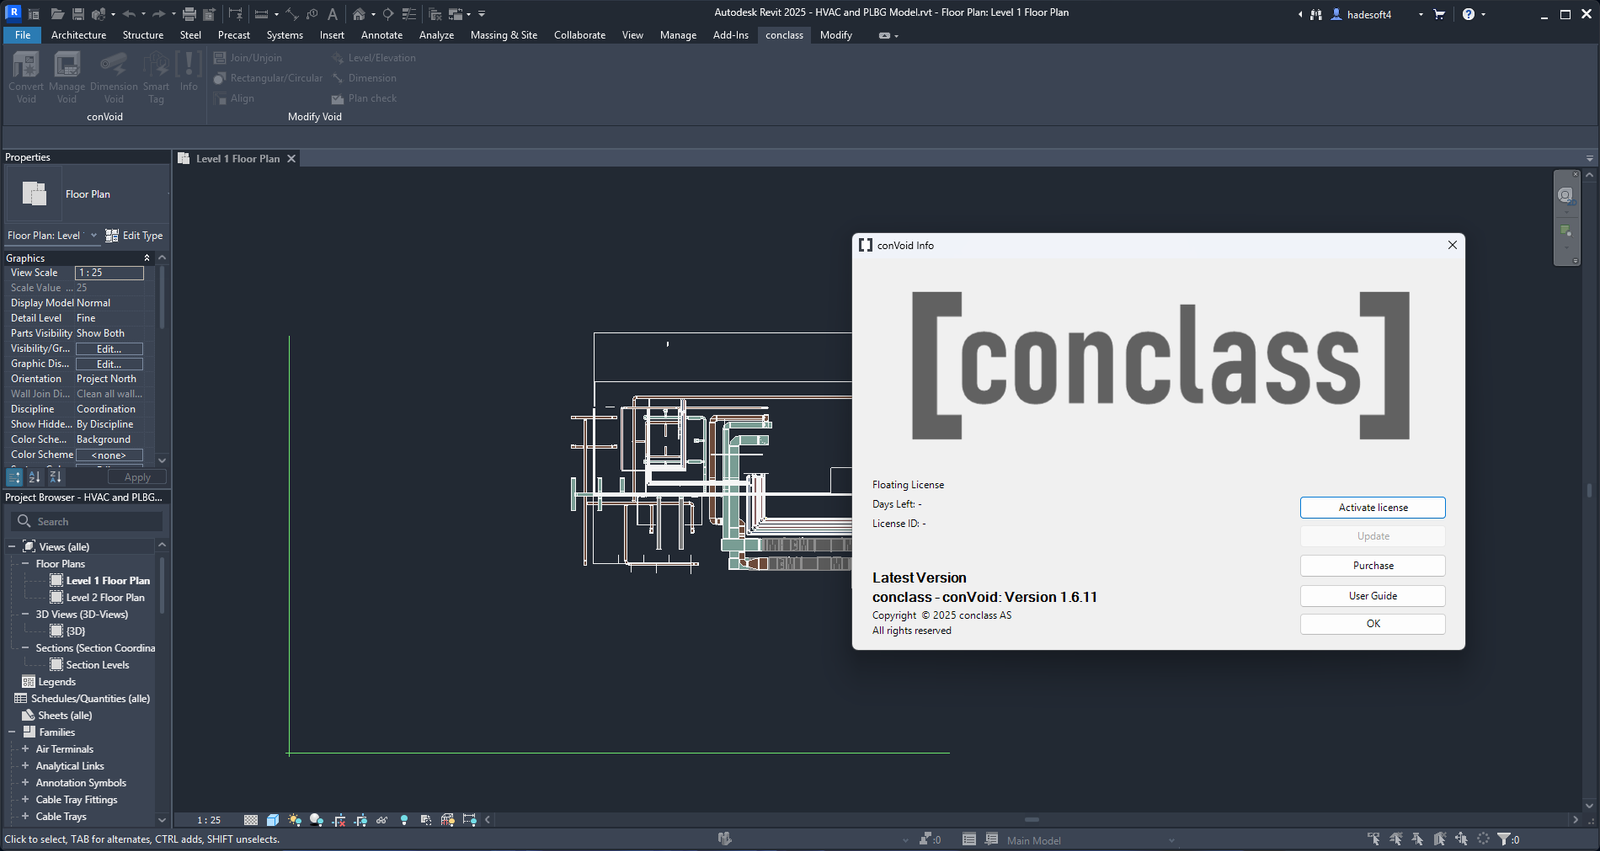The width and height of the screenshot is (1600, 851).
Task: Print the current view
Action: point(189,14)
